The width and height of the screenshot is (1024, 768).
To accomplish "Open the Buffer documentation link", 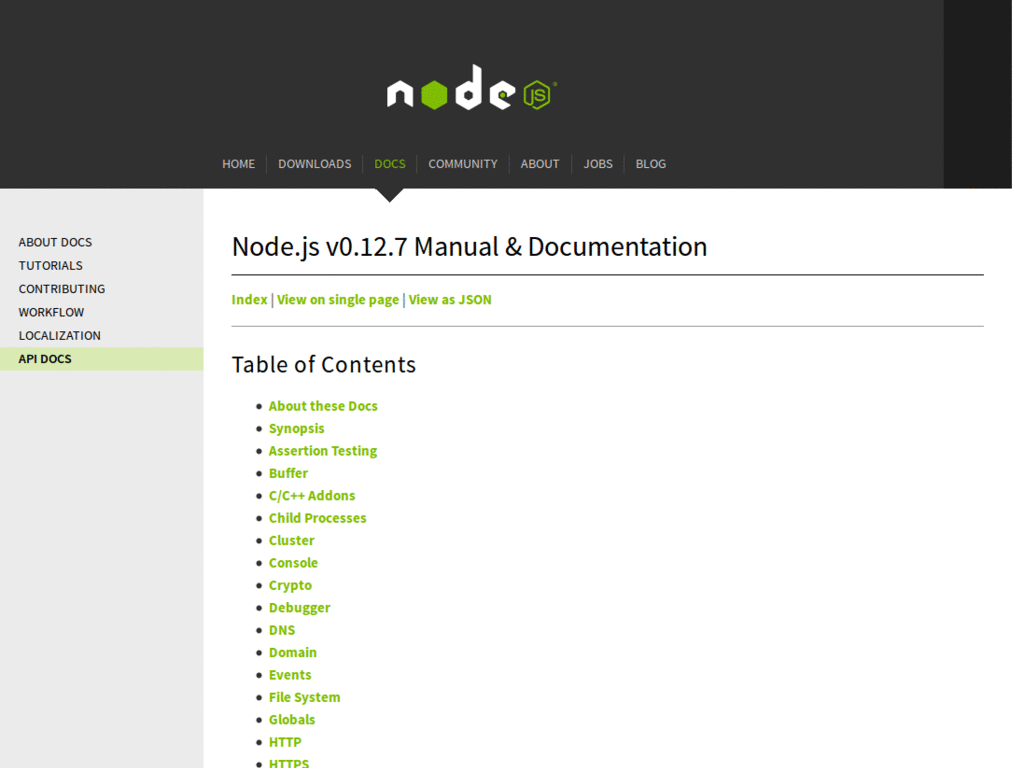I will click(x=288, y=473).
